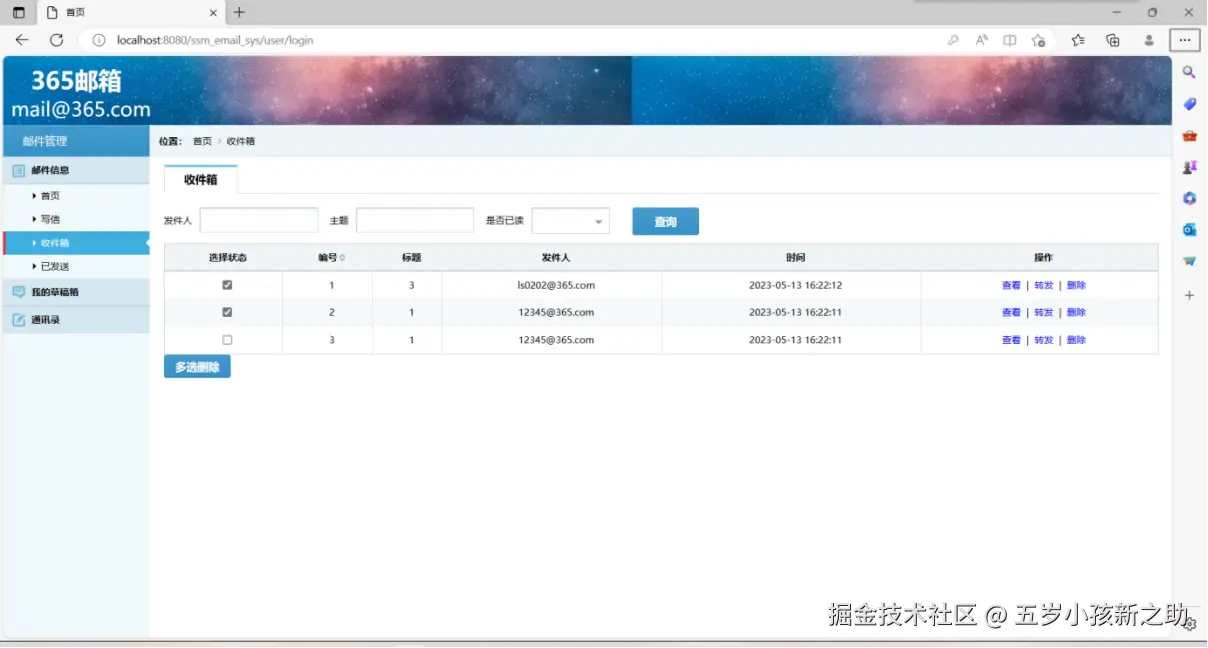
Task: Click the Collections tag icon in Edge sidebar
Action: pyautogui.click(x=1188, y=103)
